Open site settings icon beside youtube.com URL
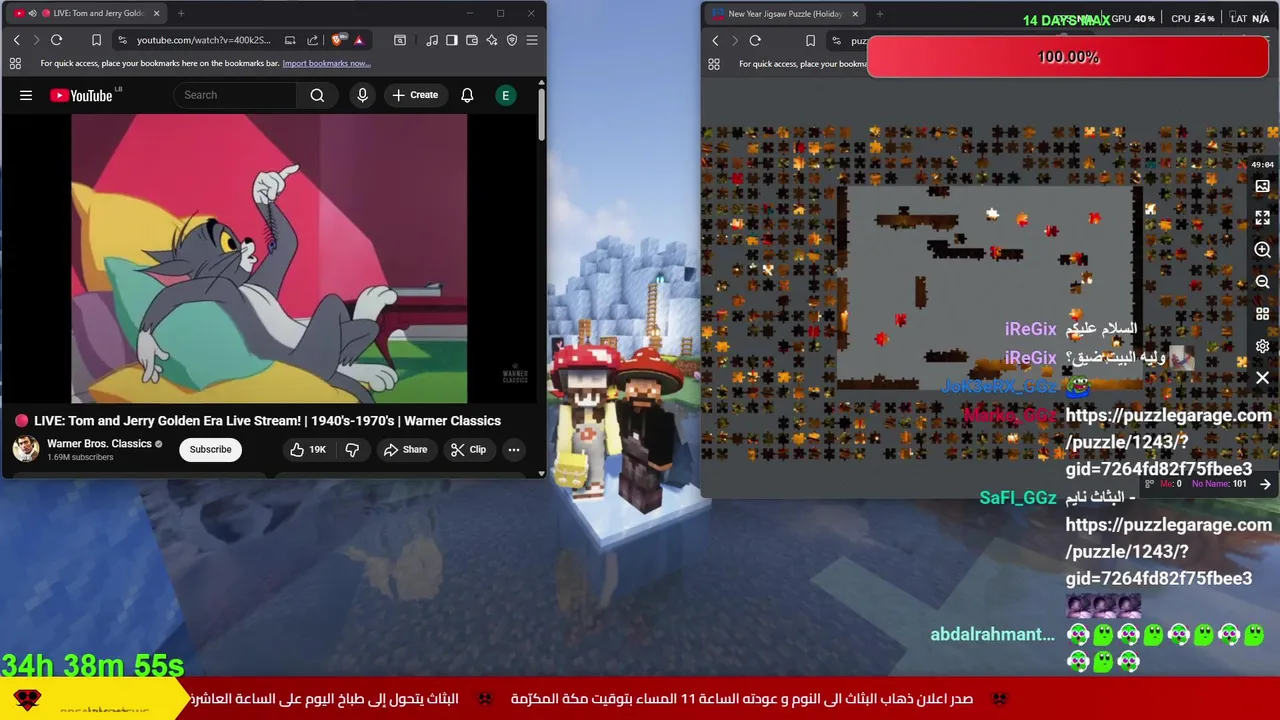Viewport: 1280px width, 720px height. coord(122,40)
